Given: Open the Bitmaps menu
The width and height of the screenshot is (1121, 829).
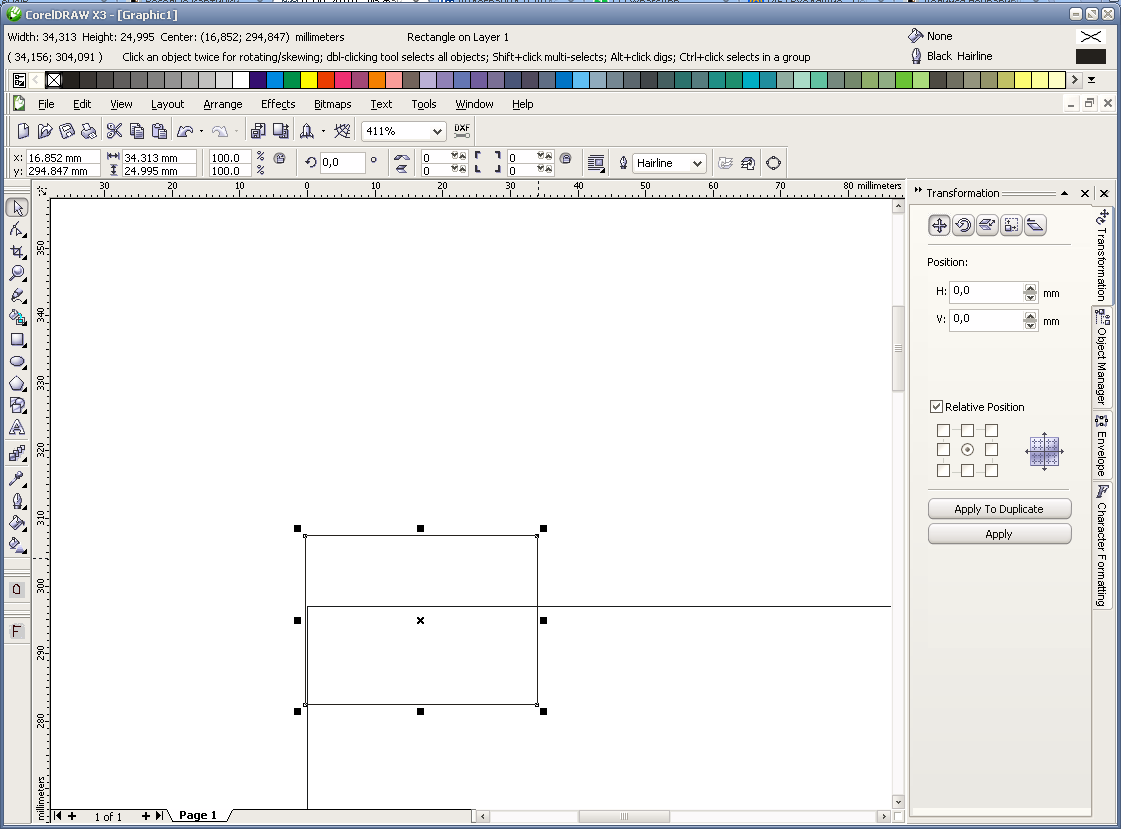Looking at the screenshot, I should point(332,104).
